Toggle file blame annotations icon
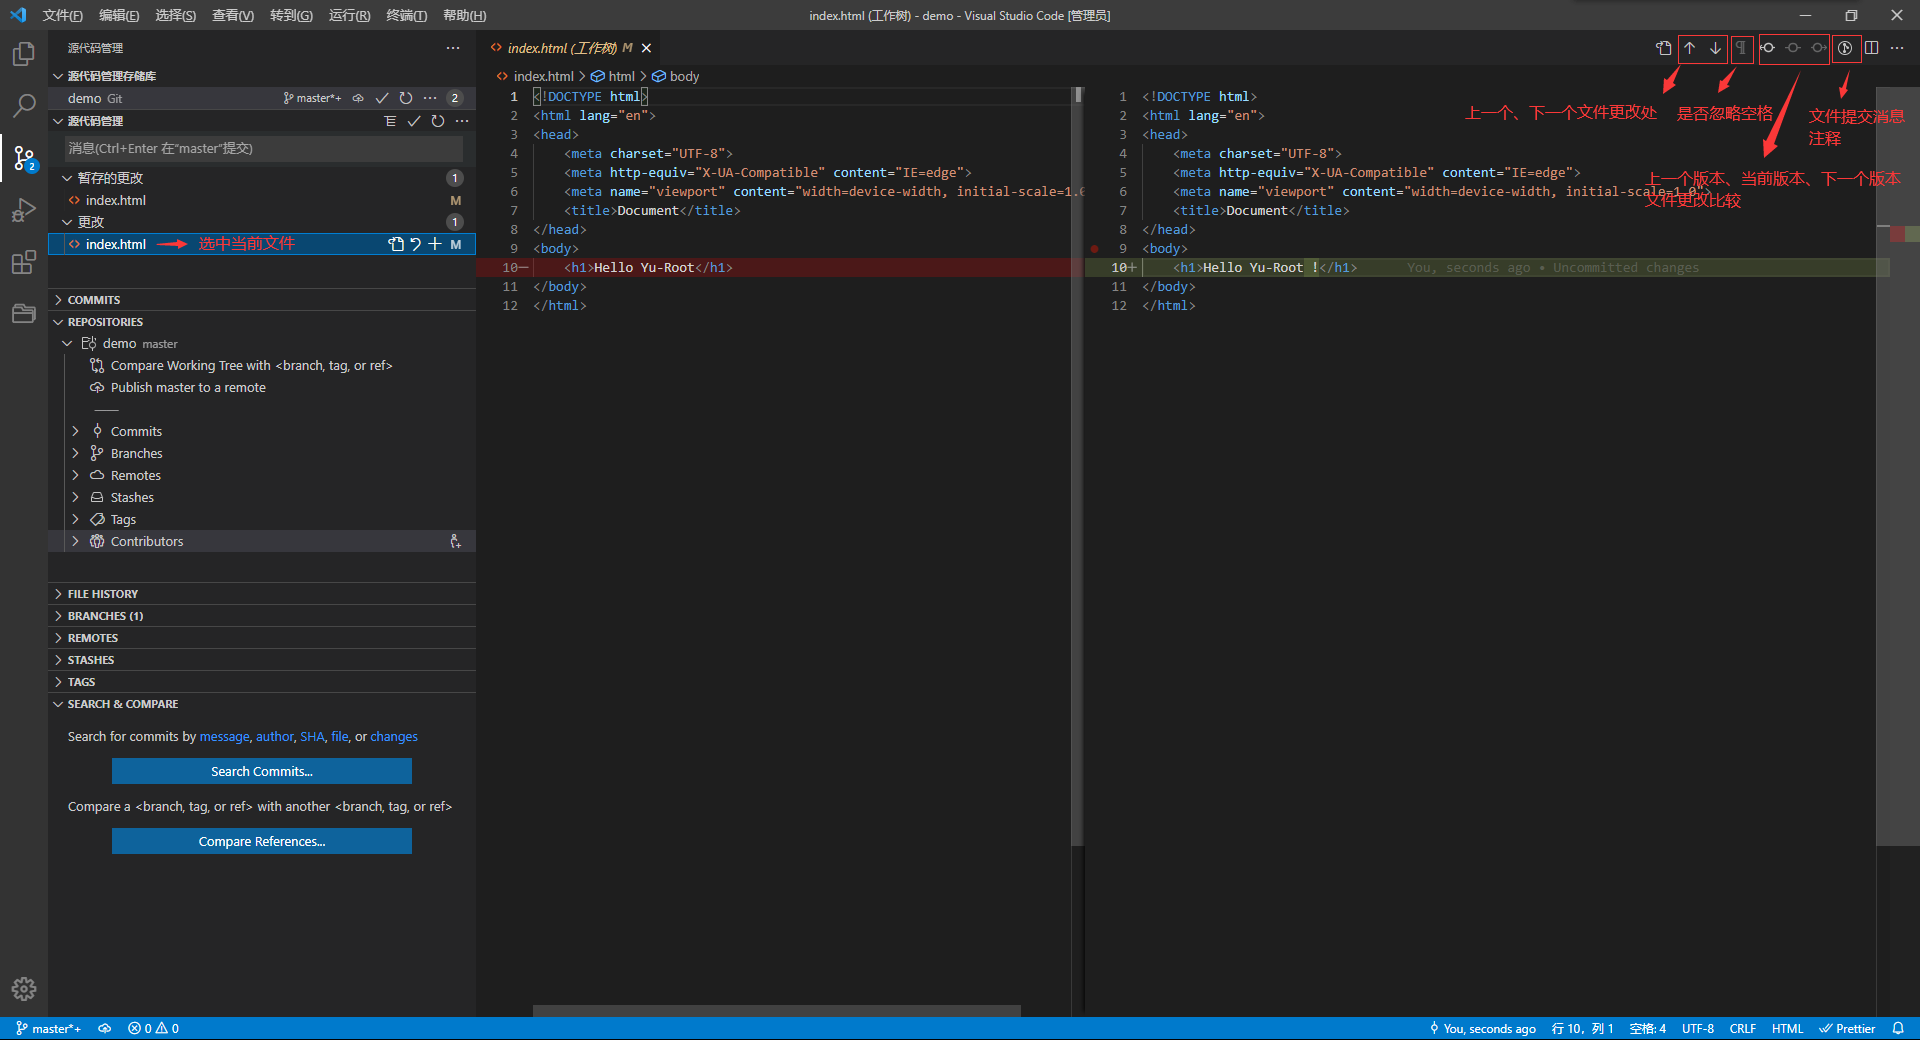This screenshot has width=1920, height=1040. pyautogui.click(x=1845, y=48)
